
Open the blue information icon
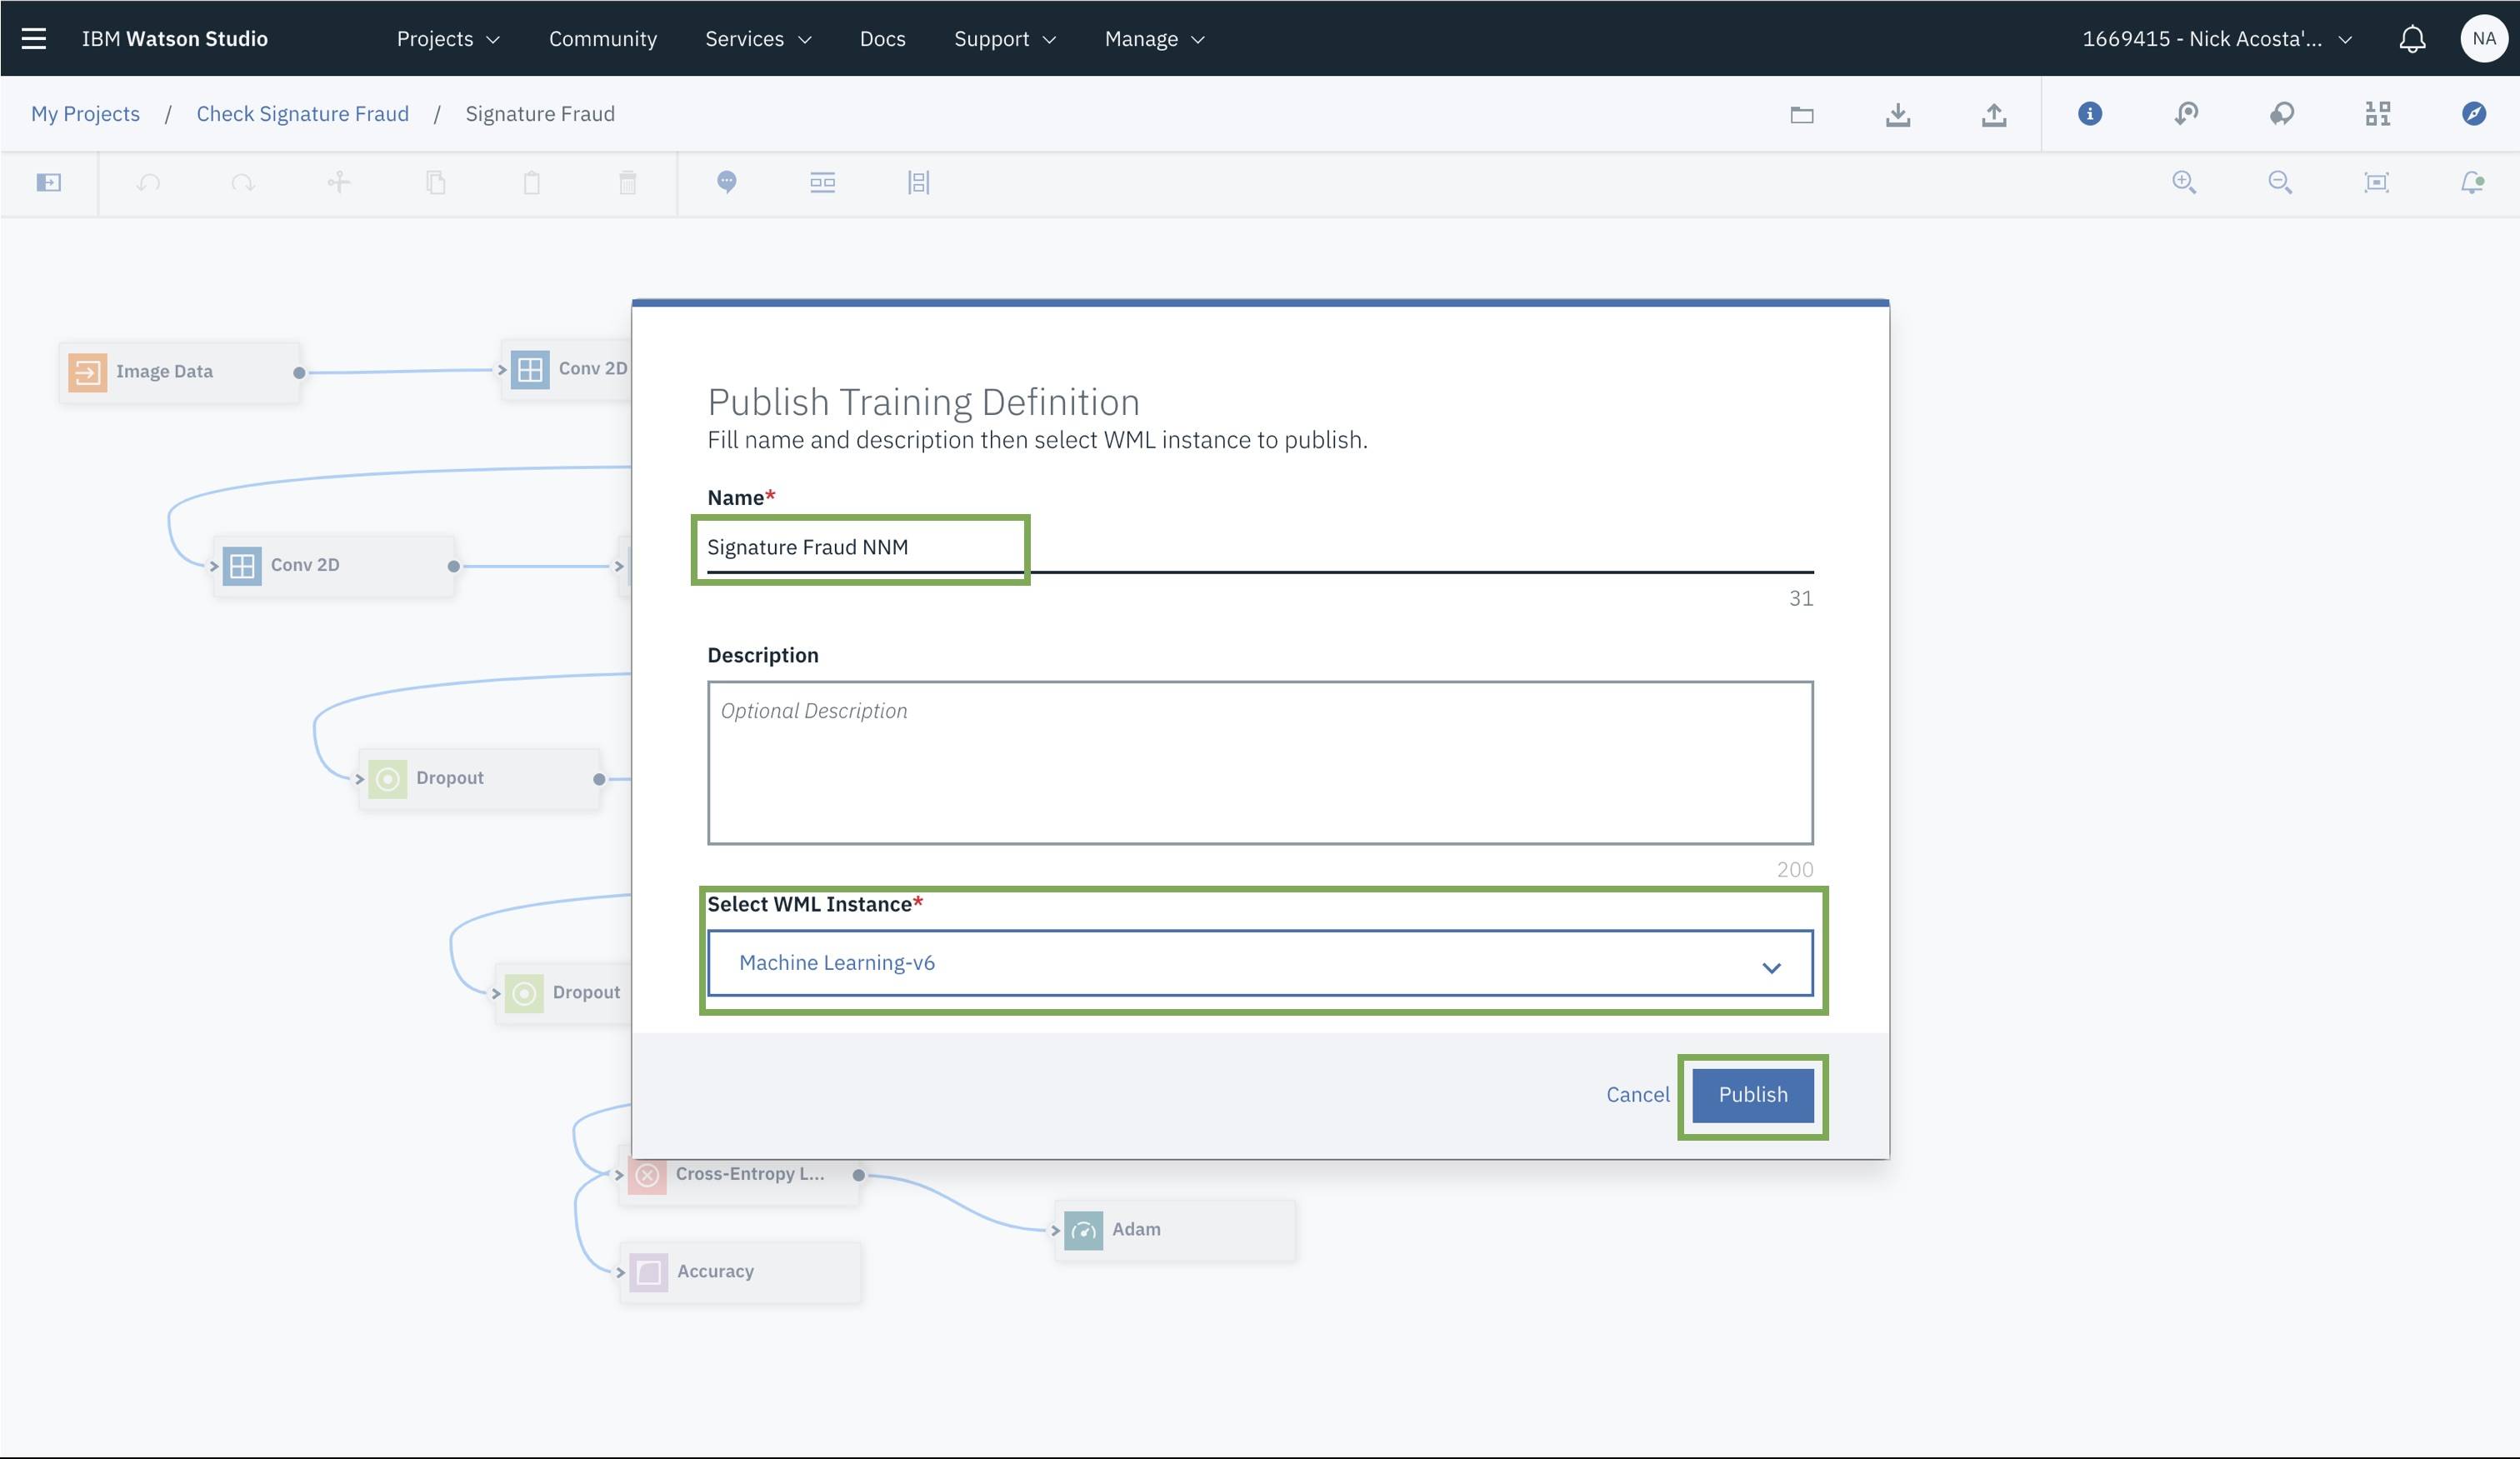click(2090, 114)
